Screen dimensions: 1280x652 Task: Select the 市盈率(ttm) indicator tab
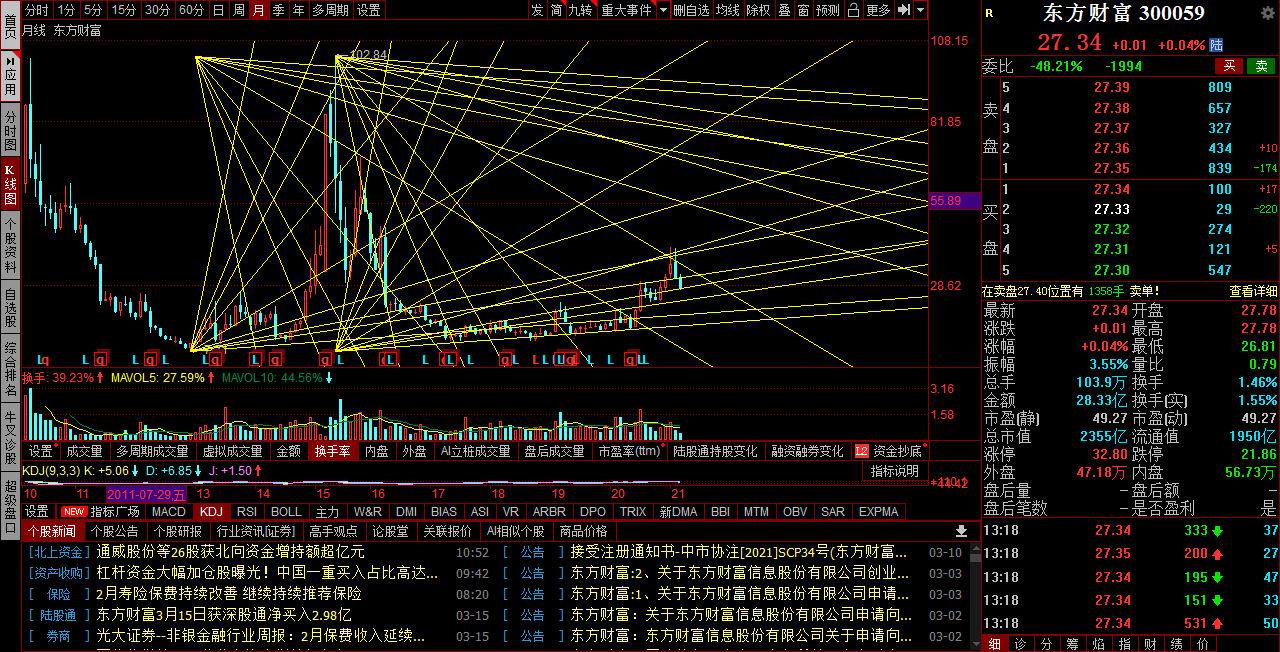click(x=629, y=451)
